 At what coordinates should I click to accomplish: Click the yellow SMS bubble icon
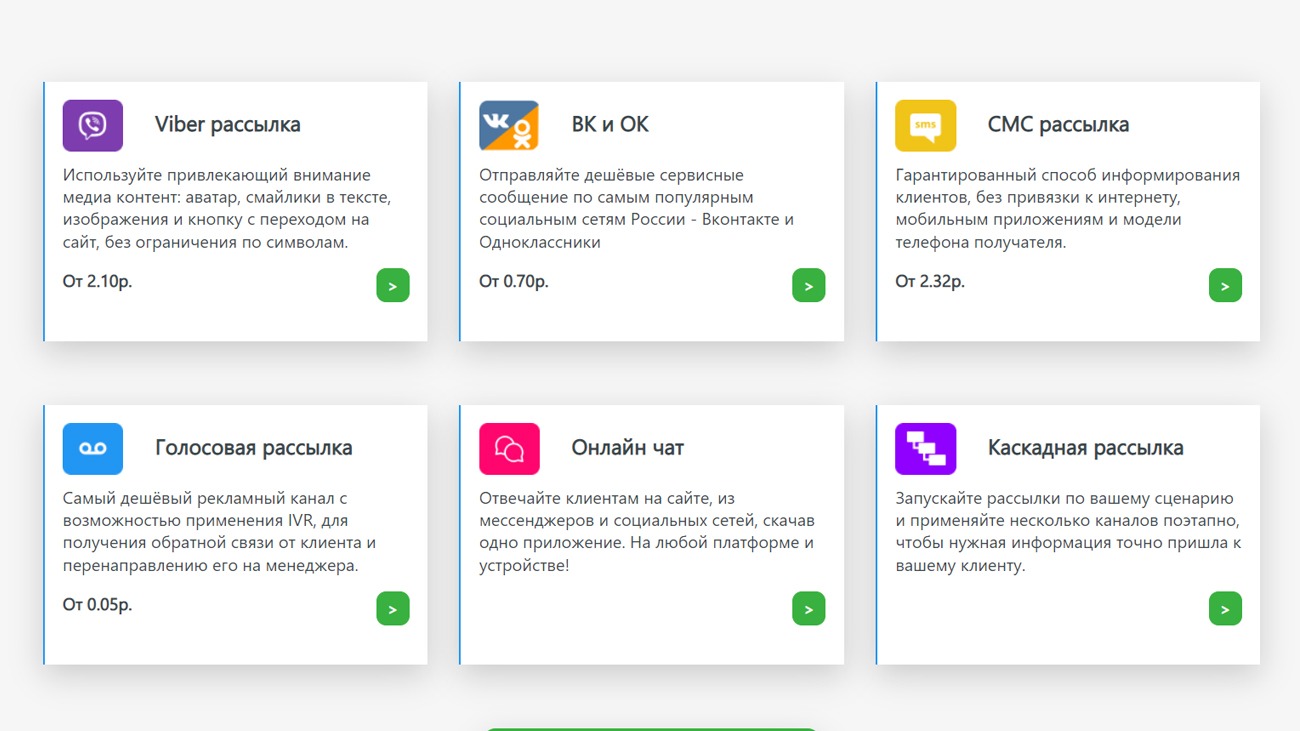[x=925, y=125]
